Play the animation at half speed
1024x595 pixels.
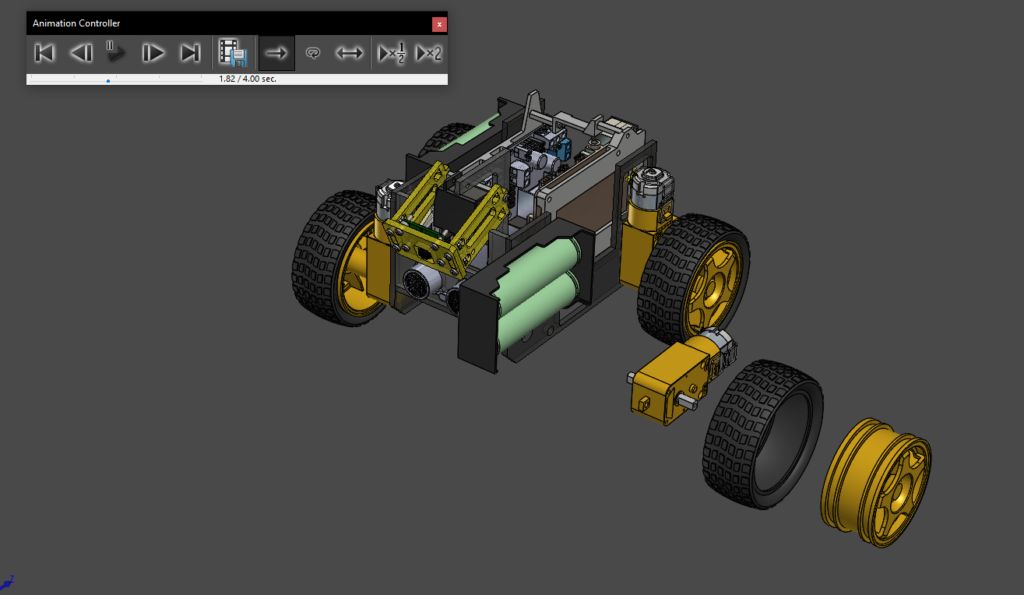390,53
